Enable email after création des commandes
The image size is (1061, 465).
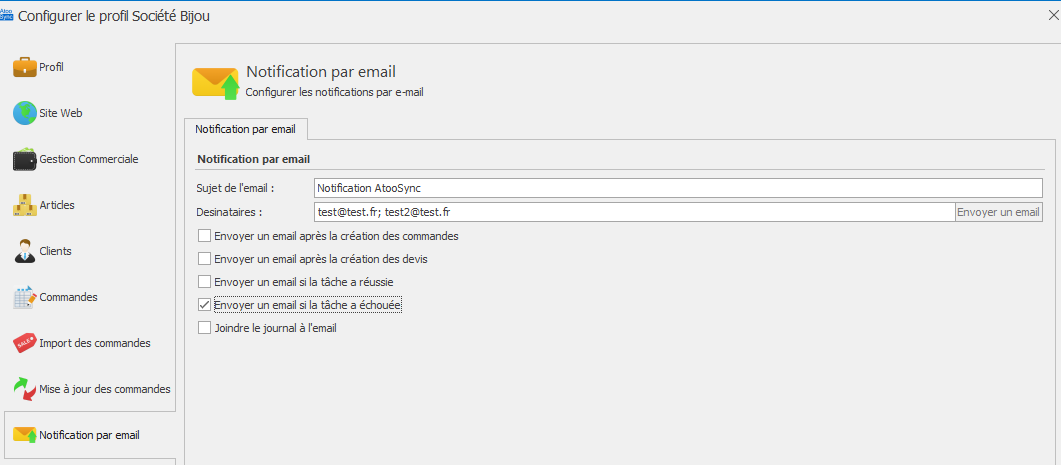pos(205,236)
